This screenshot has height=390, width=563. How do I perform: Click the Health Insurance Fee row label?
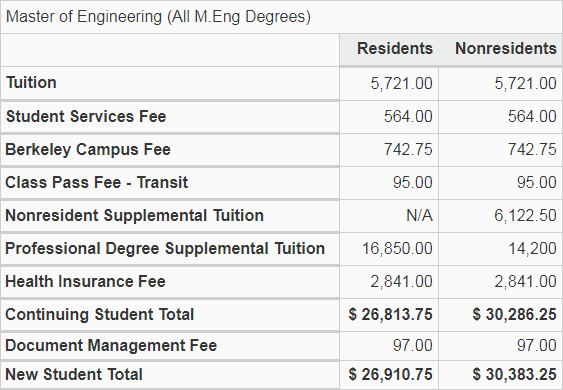click(85, 281)
